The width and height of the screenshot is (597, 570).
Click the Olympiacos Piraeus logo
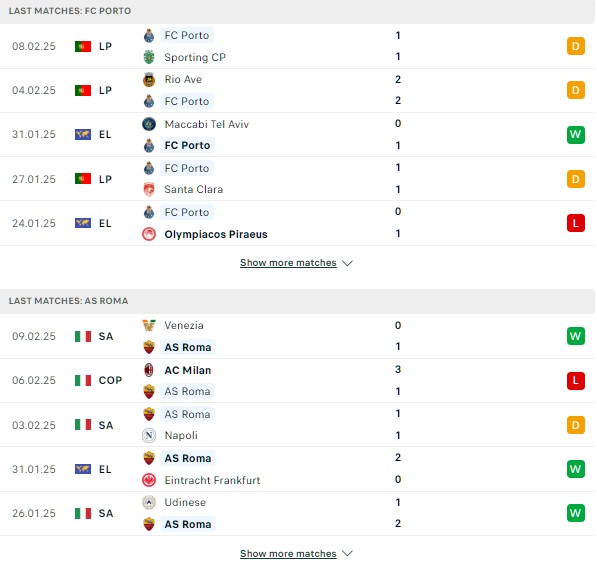click(x=149, y=234)
